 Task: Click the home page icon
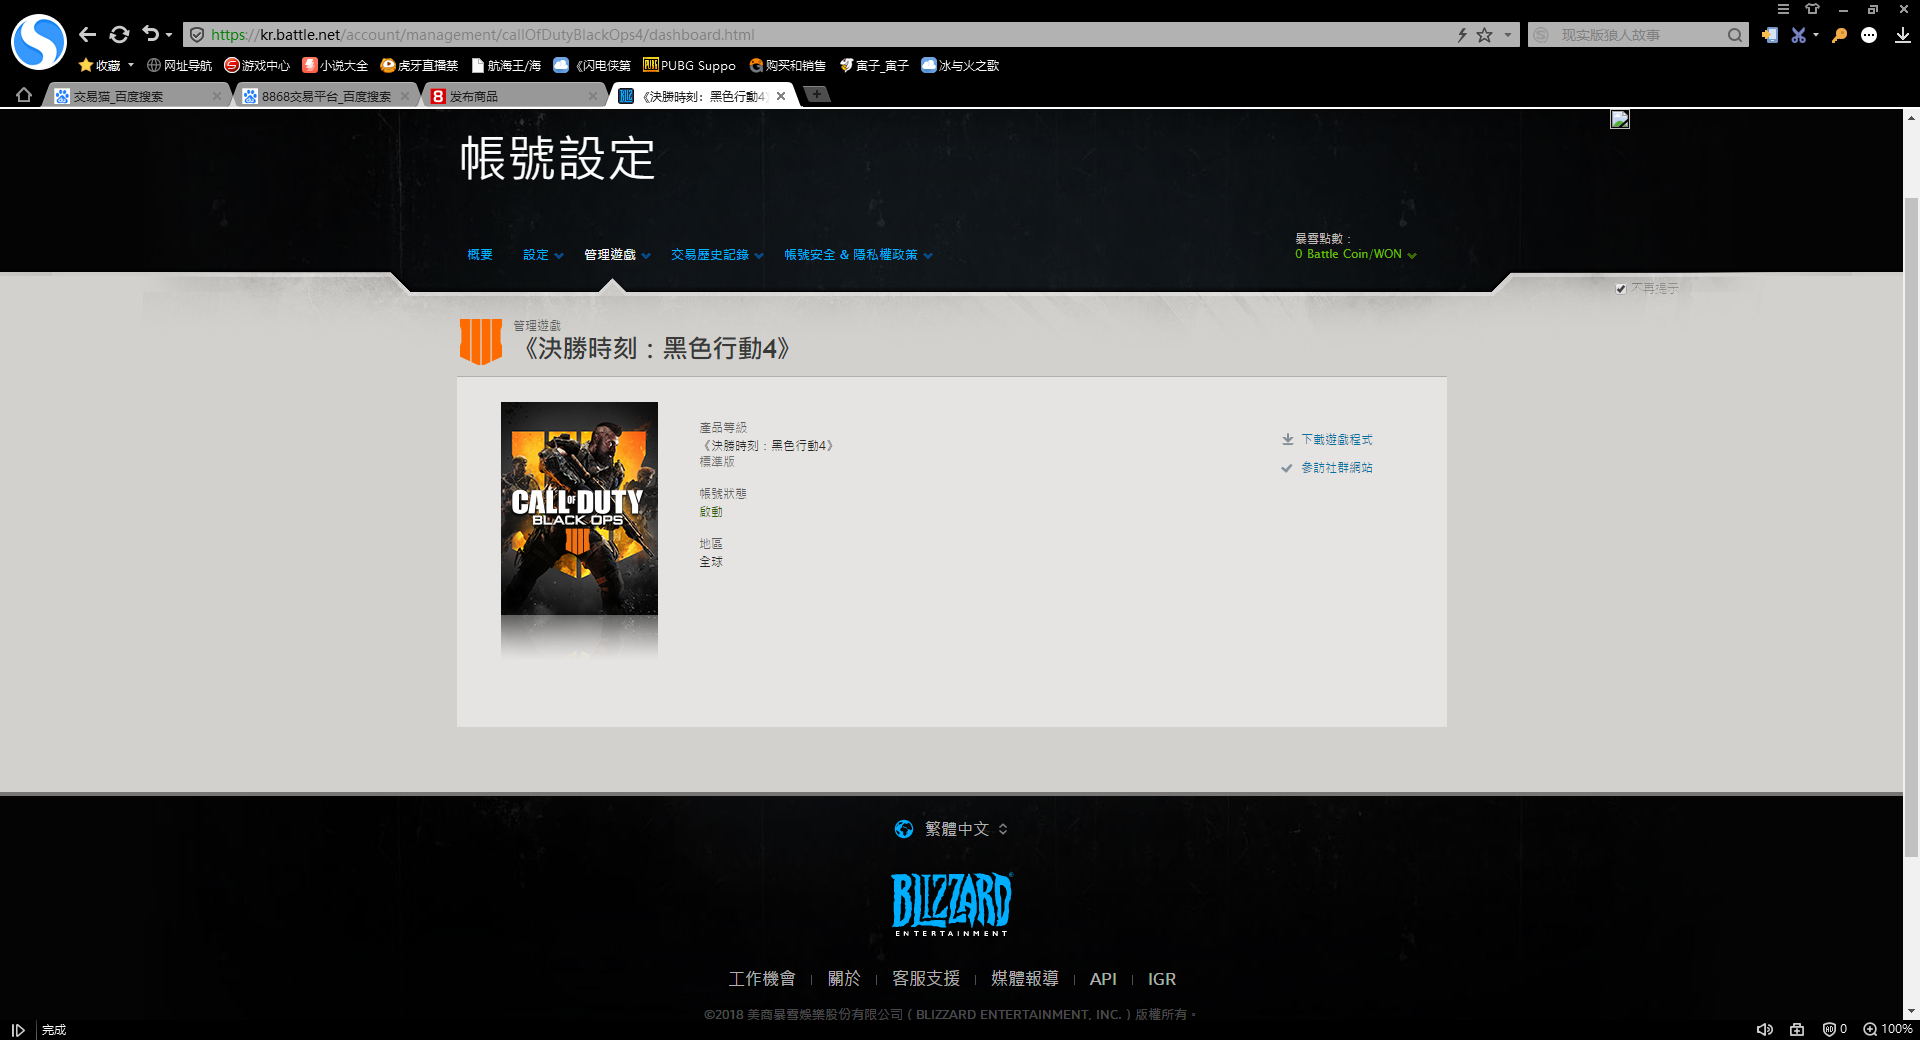(x=24, y=95)
